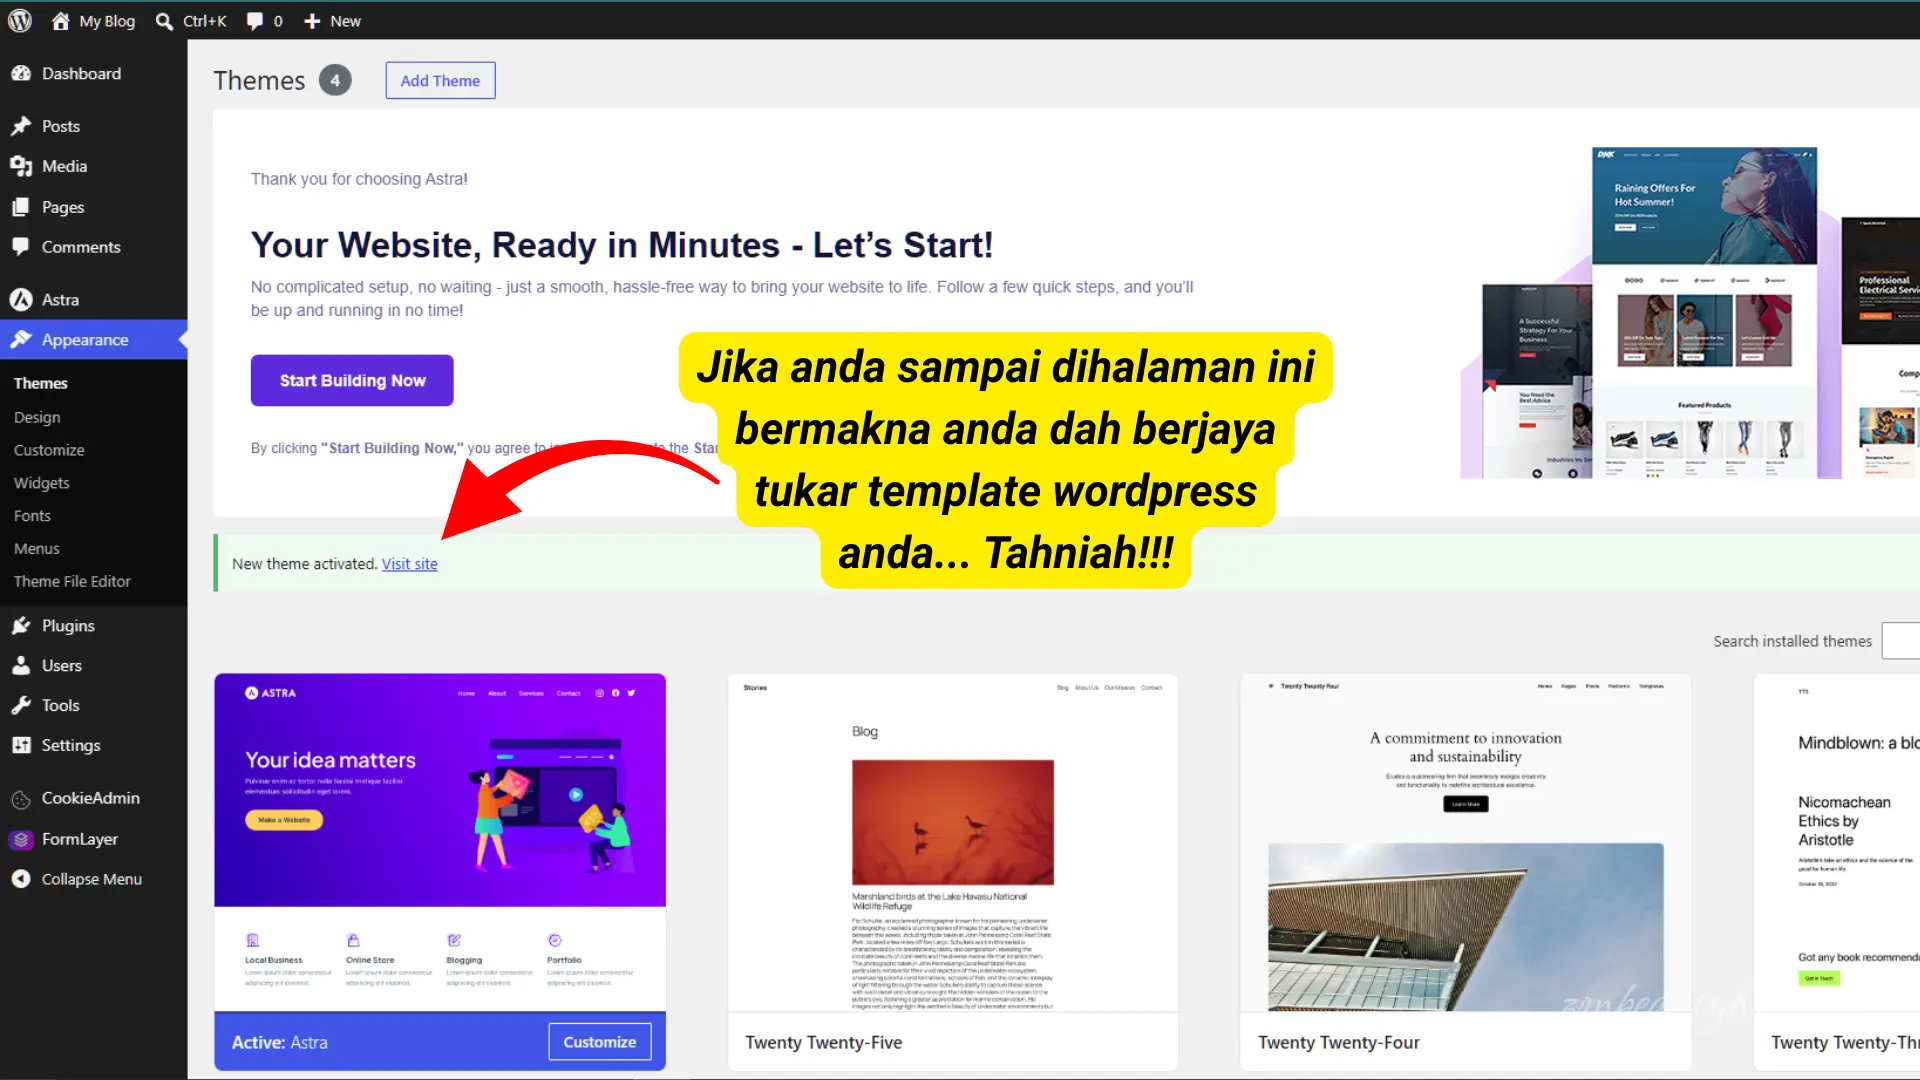
Task: Click the Media icon in sidebar
Action: pyautogui.click(x=21, y=166)
